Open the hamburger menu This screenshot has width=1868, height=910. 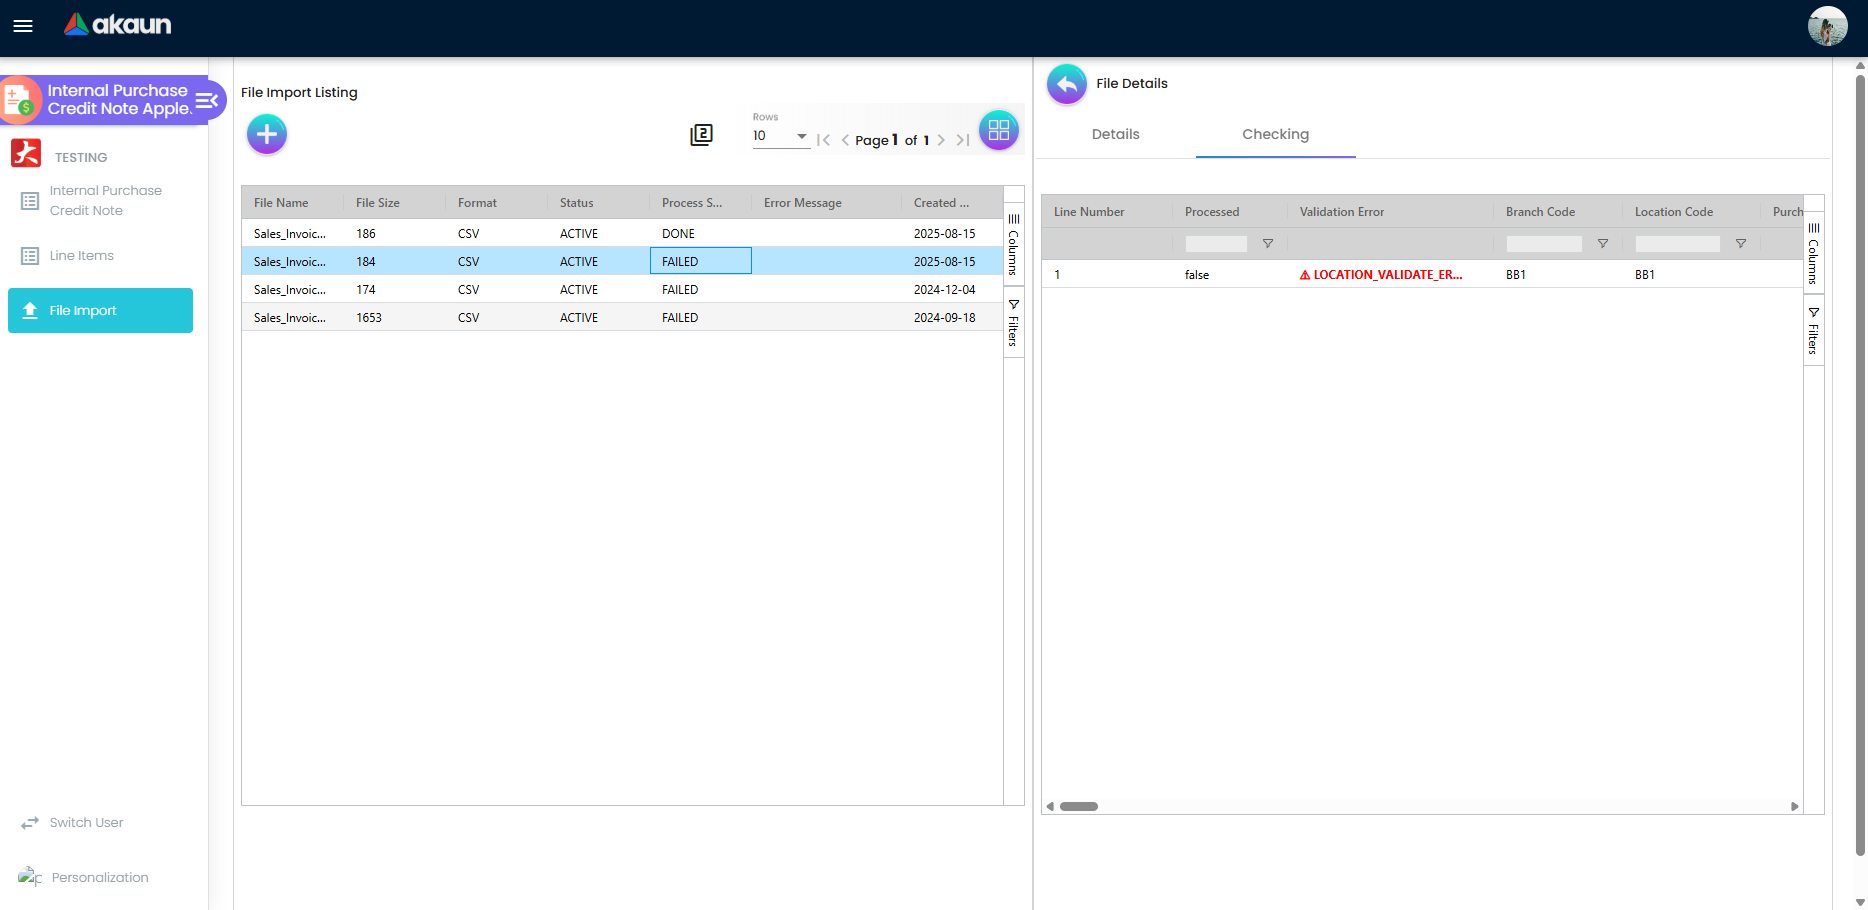click(23, 26)
